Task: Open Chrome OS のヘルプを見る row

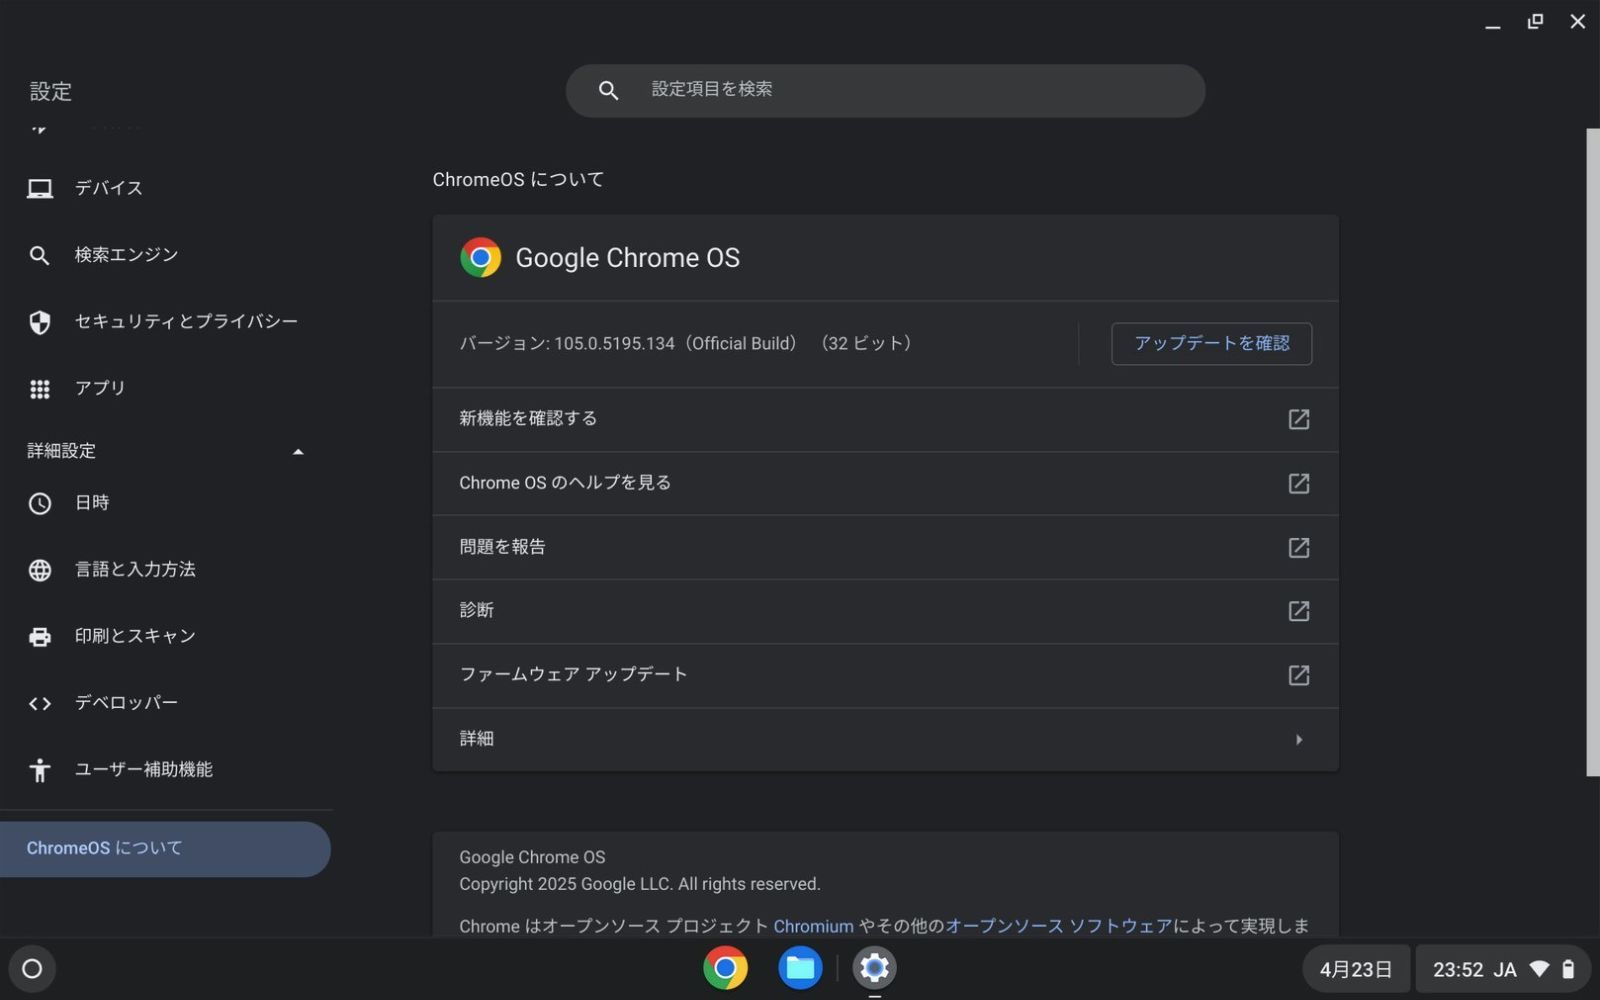Action: point(885,483)
